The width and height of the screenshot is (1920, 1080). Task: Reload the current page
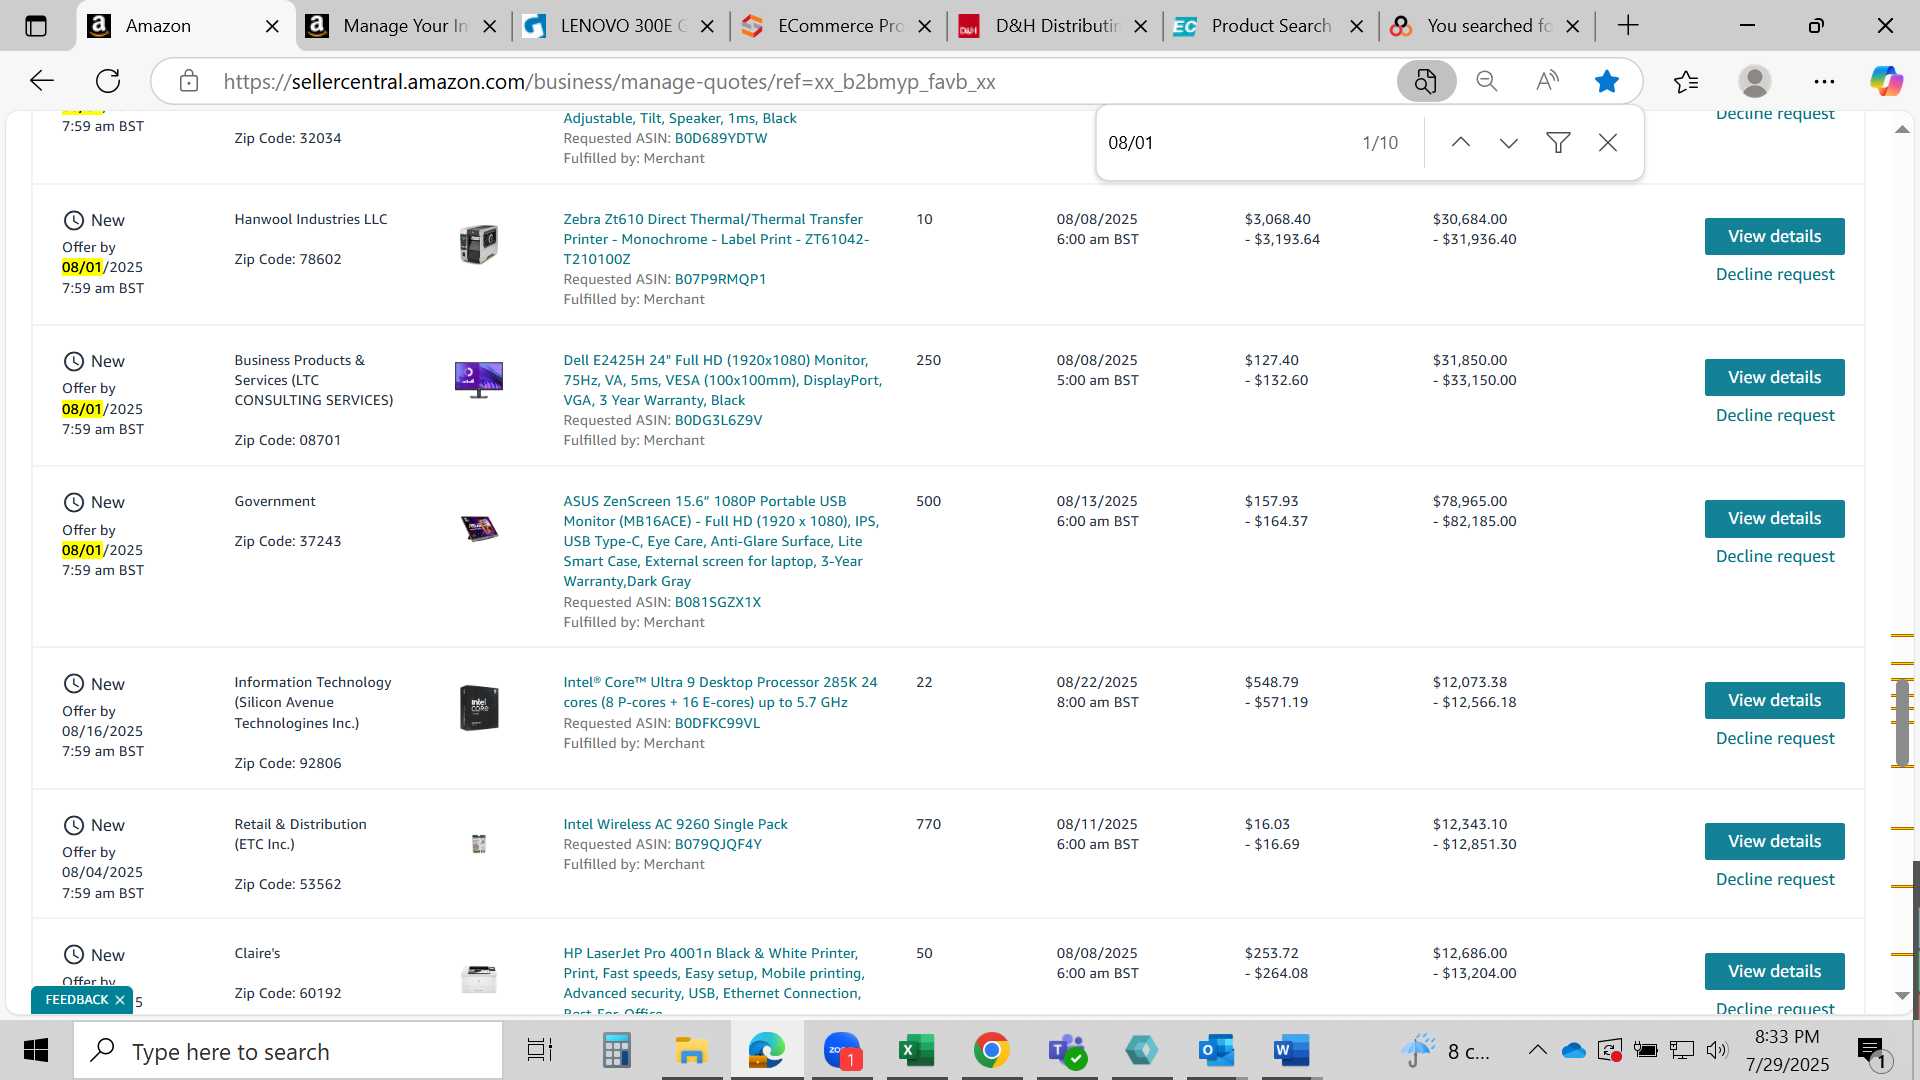click(x=108, y=81)
